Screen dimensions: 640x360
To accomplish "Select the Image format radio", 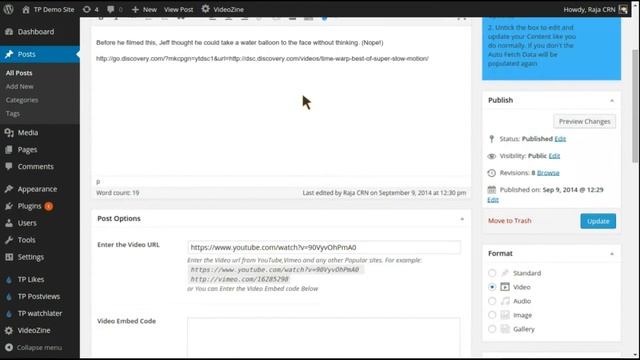I will click(492, 315).
